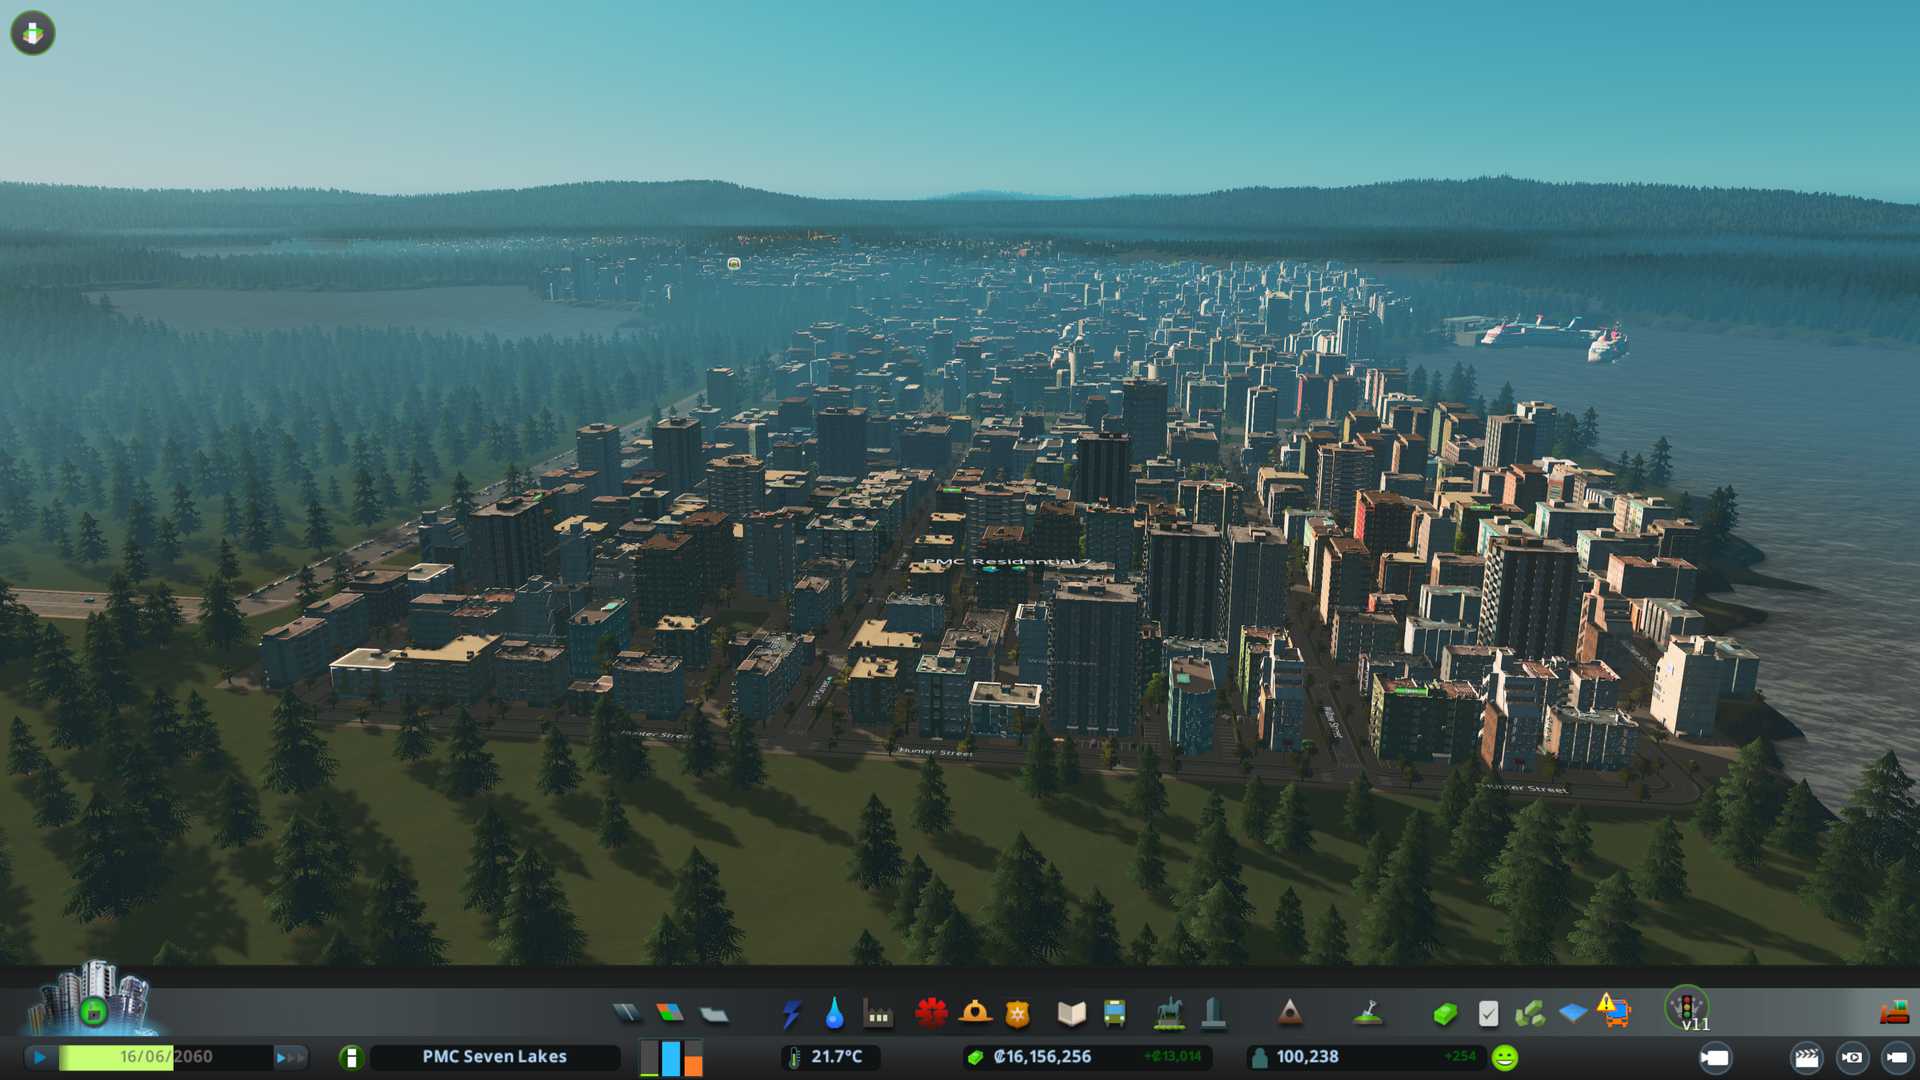Screen dimensions: 1920x1080
Task: Open the Districts painting menu
Action: [x=714, y=1014]
